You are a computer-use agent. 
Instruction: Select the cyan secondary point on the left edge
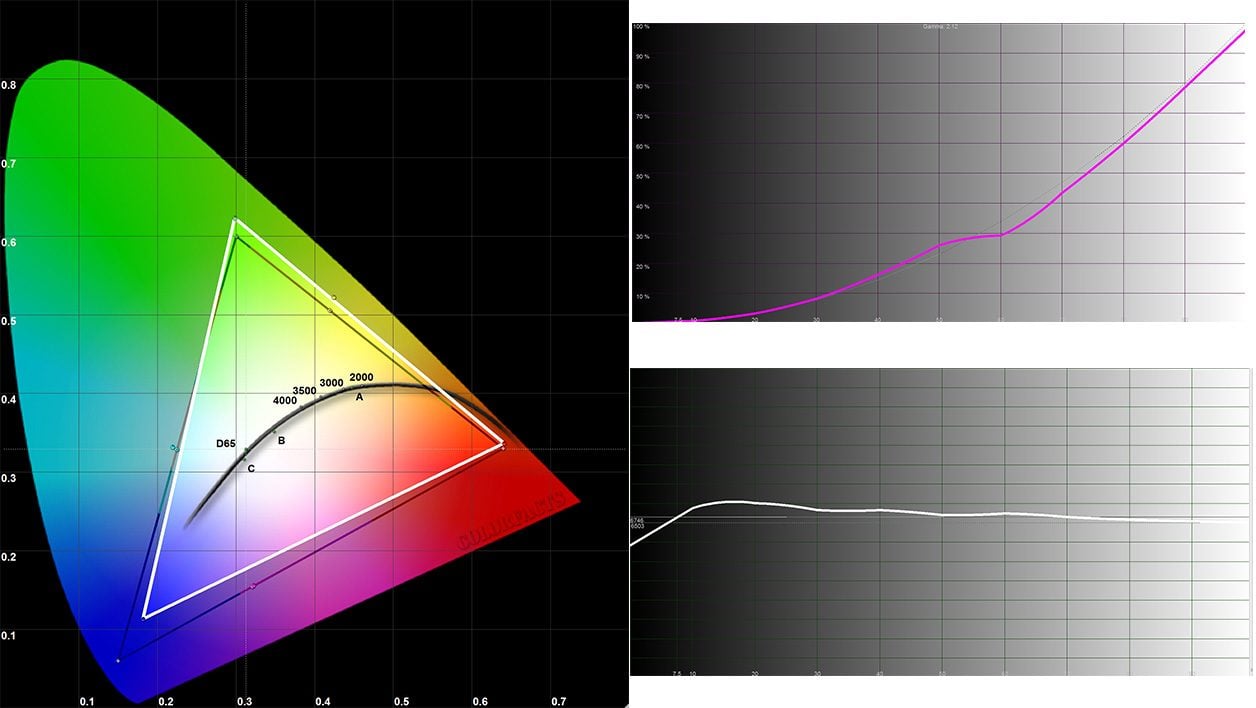[x=174, y=448]
